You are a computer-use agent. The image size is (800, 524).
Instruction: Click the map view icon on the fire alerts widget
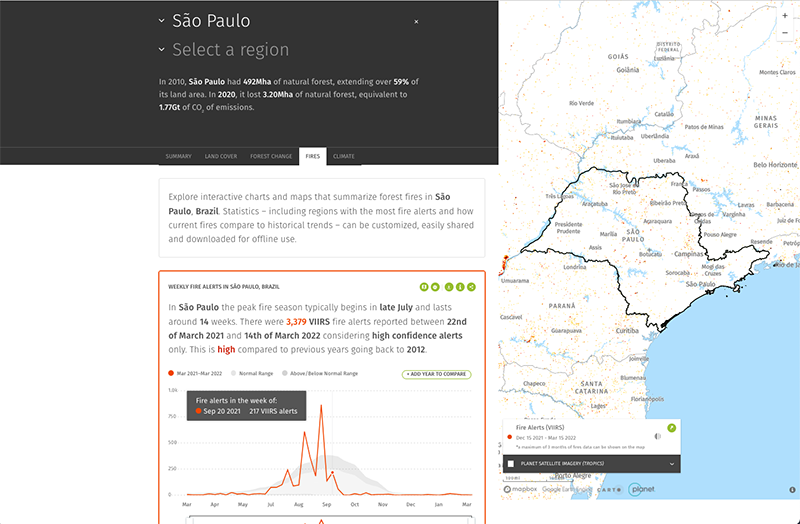[x=424, y=286]
